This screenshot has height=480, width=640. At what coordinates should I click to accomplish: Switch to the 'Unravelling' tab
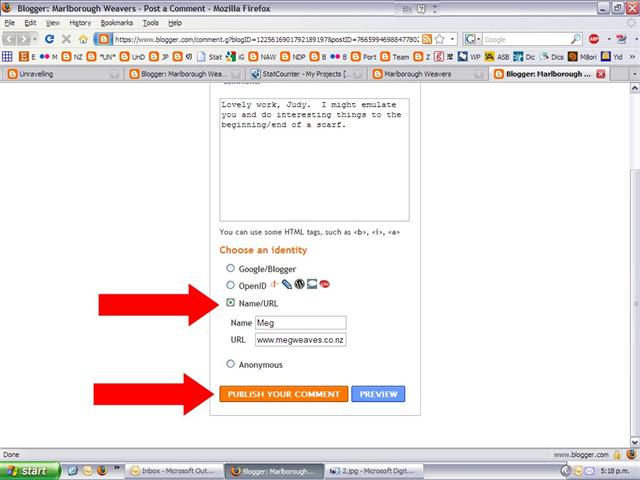63,74
